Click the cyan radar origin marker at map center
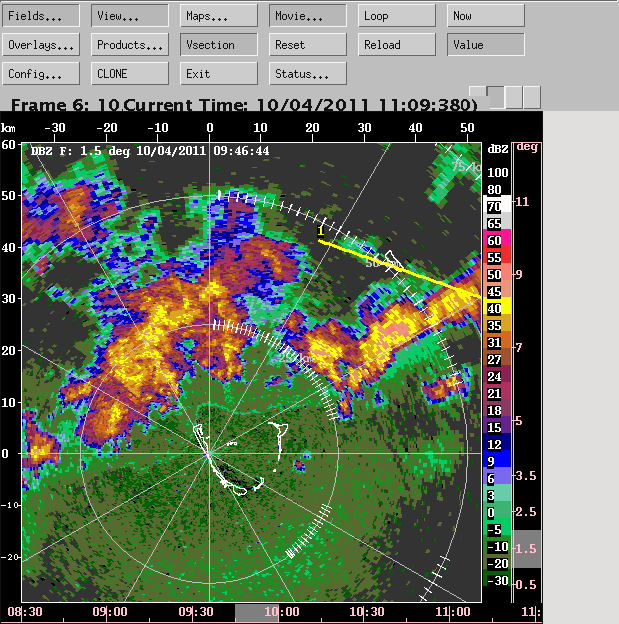Viewport: 619px width, 624px height. [209, 453]
